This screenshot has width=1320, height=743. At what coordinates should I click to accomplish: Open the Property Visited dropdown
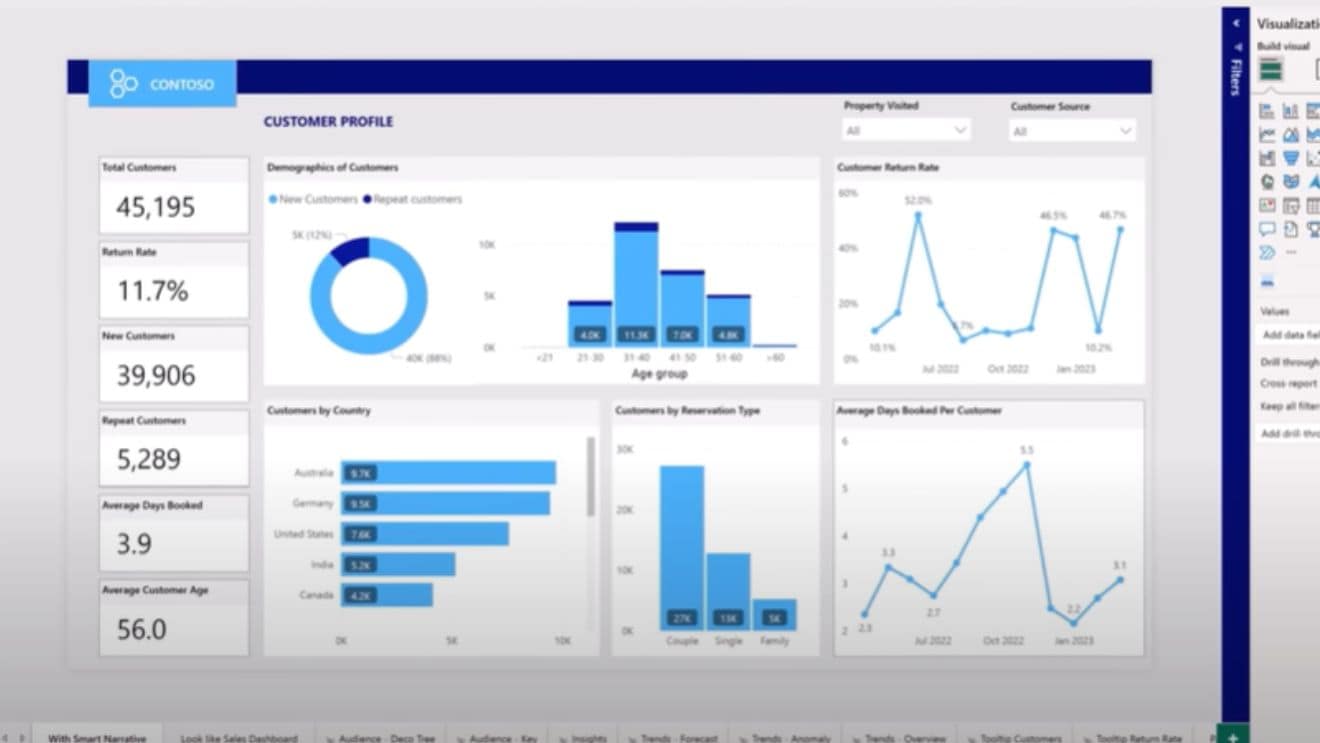(906, 131)
